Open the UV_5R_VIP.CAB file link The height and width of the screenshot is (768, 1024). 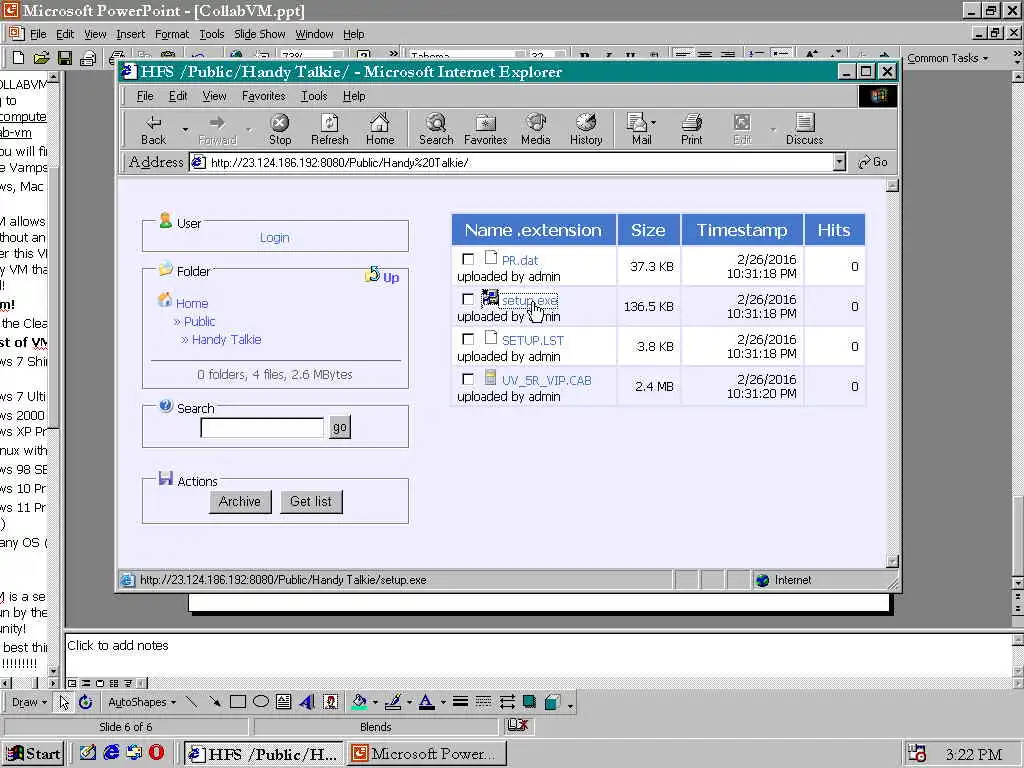click(547, 381)
